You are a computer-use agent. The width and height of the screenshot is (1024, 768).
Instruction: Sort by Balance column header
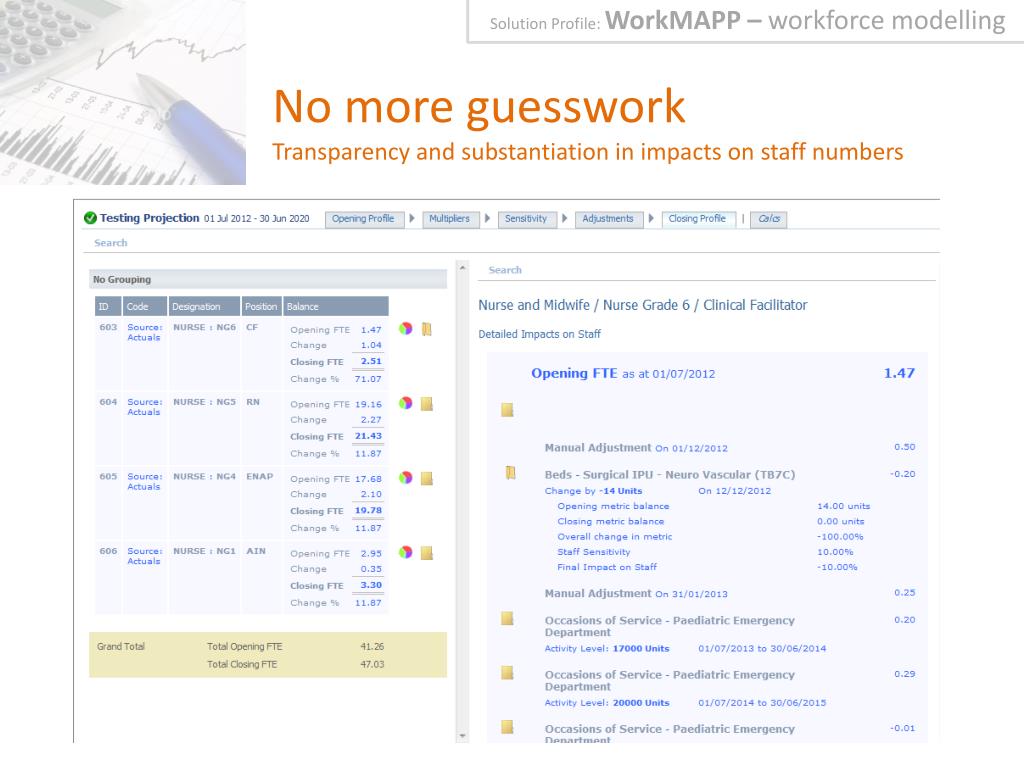coord(336,306)
